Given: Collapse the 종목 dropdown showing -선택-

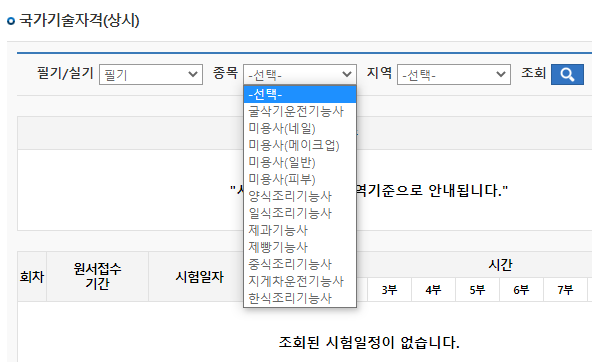Looking at the screenshot, I should [300, 74].
